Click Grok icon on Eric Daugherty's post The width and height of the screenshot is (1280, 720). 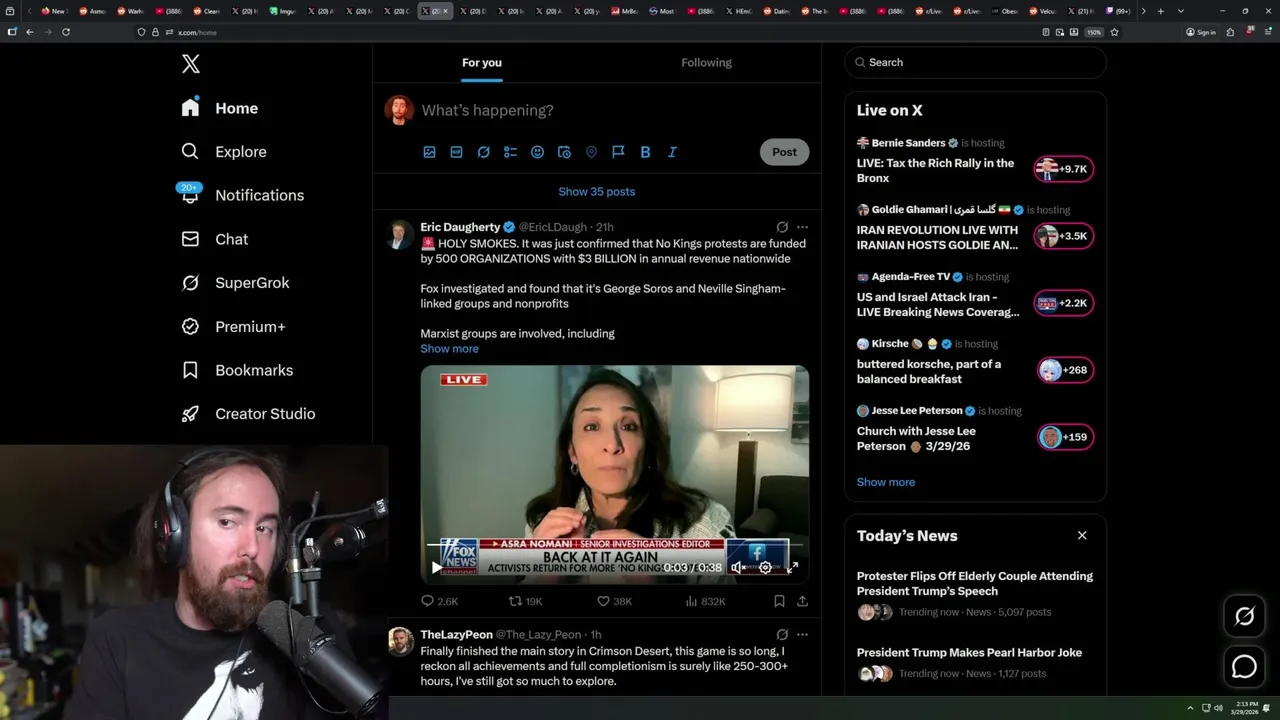click(x=782, y=227)
